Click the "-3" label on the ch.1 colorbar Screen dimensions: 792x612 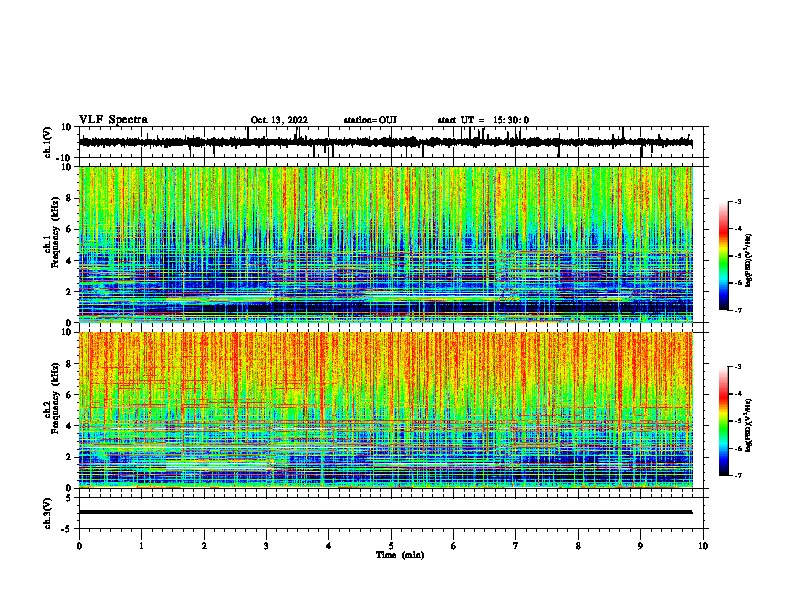738,201
